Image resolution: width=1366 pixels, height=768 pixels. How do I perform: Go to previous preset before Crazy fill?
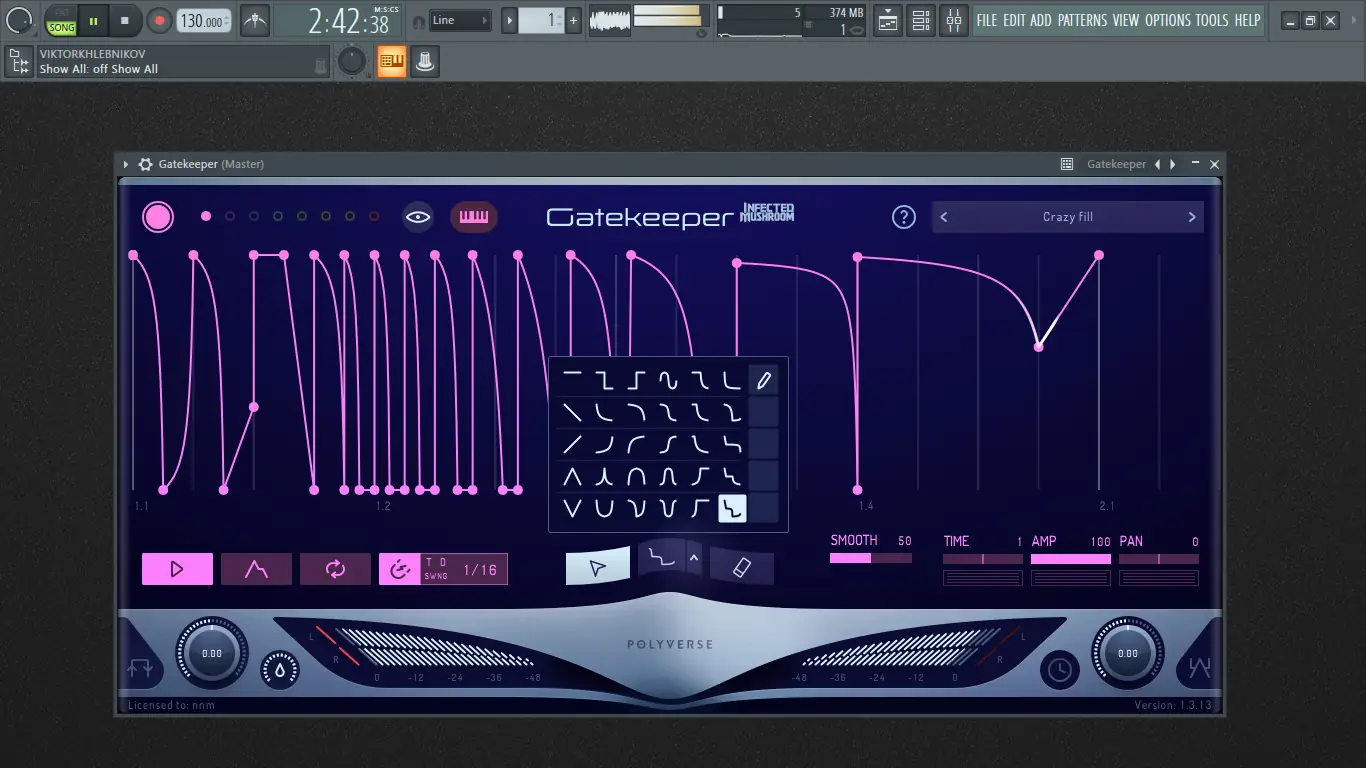(x=944, y=217)
